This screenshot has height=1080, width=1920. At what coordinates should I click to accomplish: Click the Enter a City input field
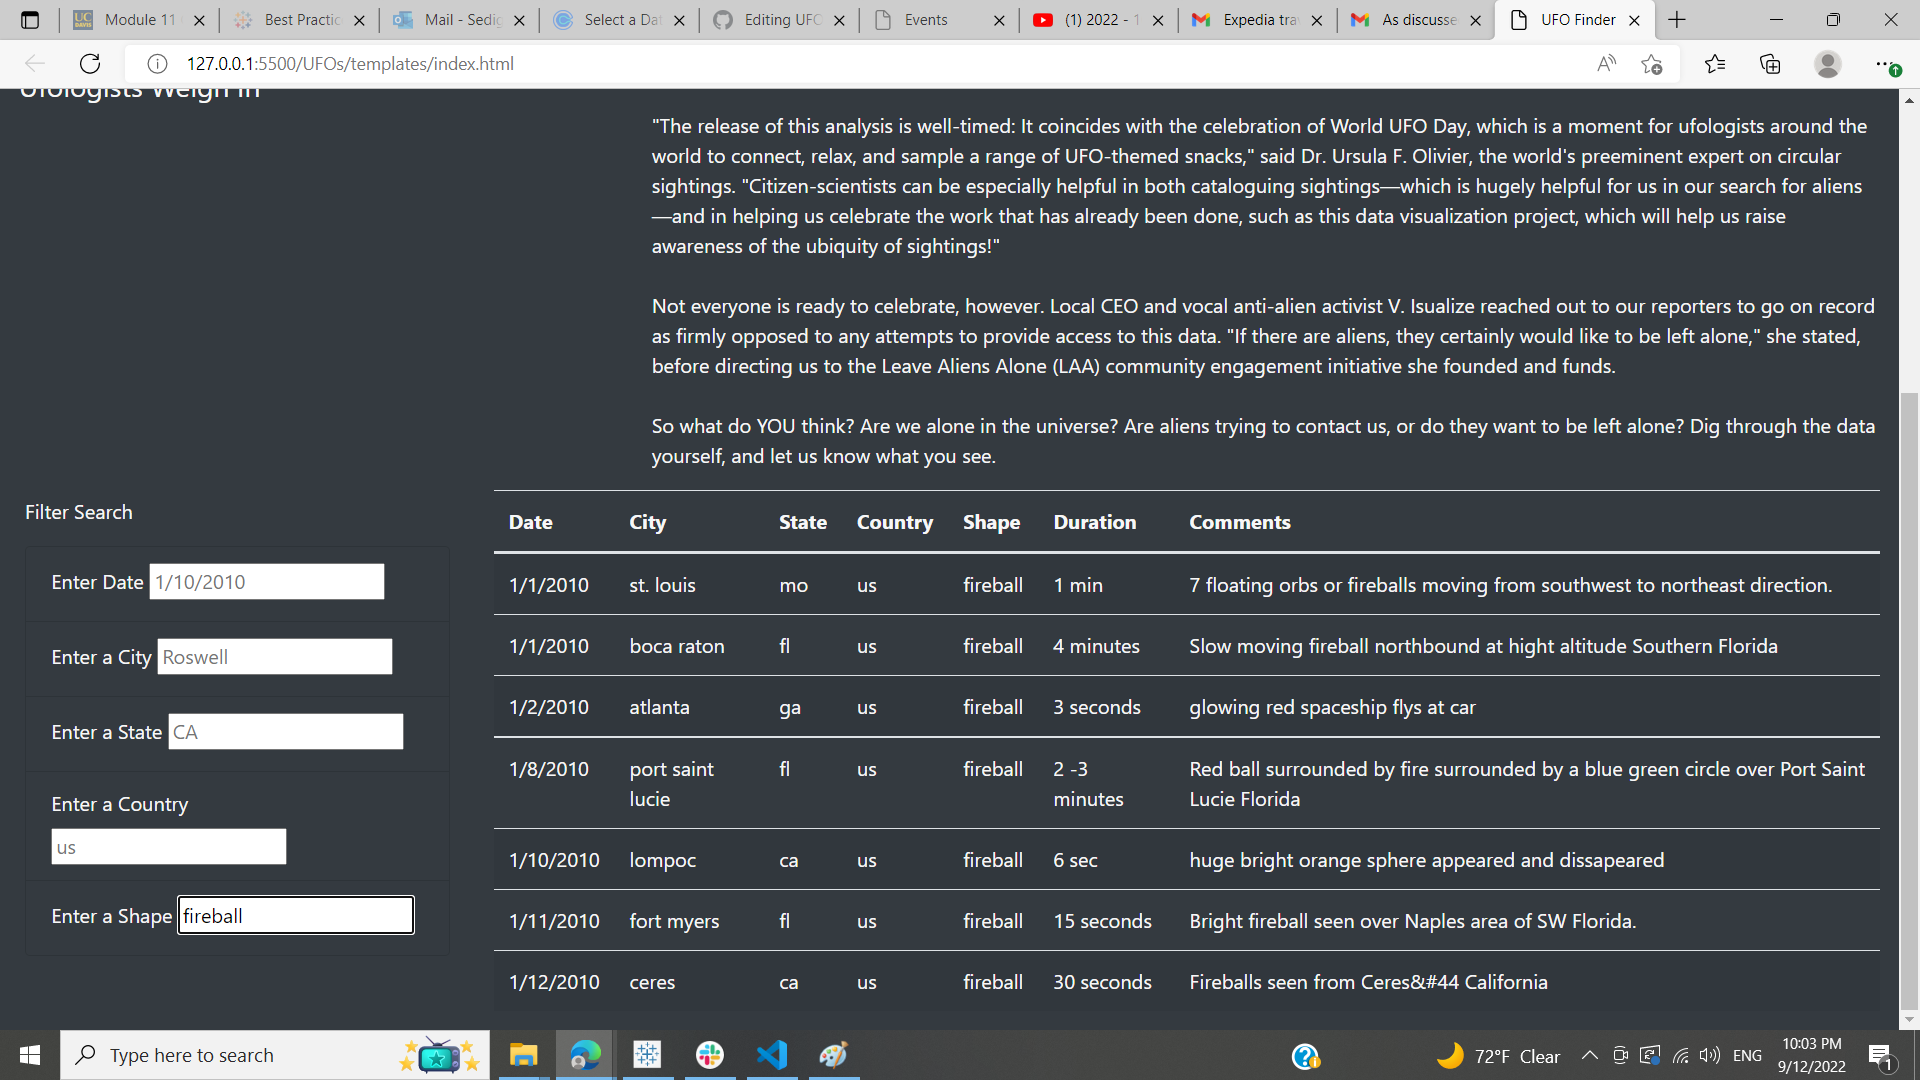(274, 657)
